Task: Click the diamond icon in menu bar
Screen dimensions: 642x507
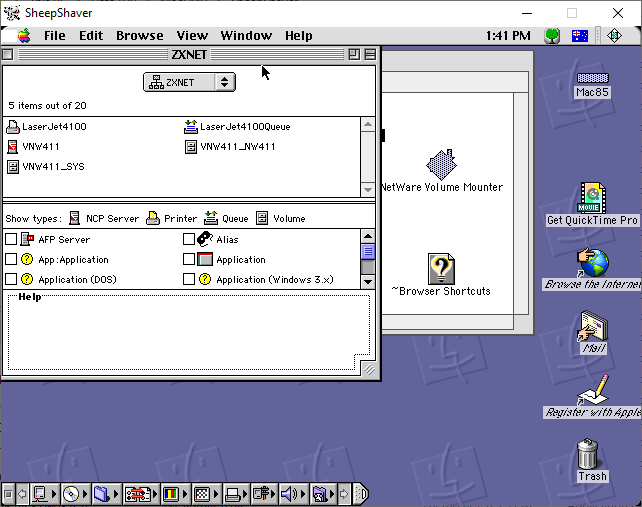Action: click(614, 36)
